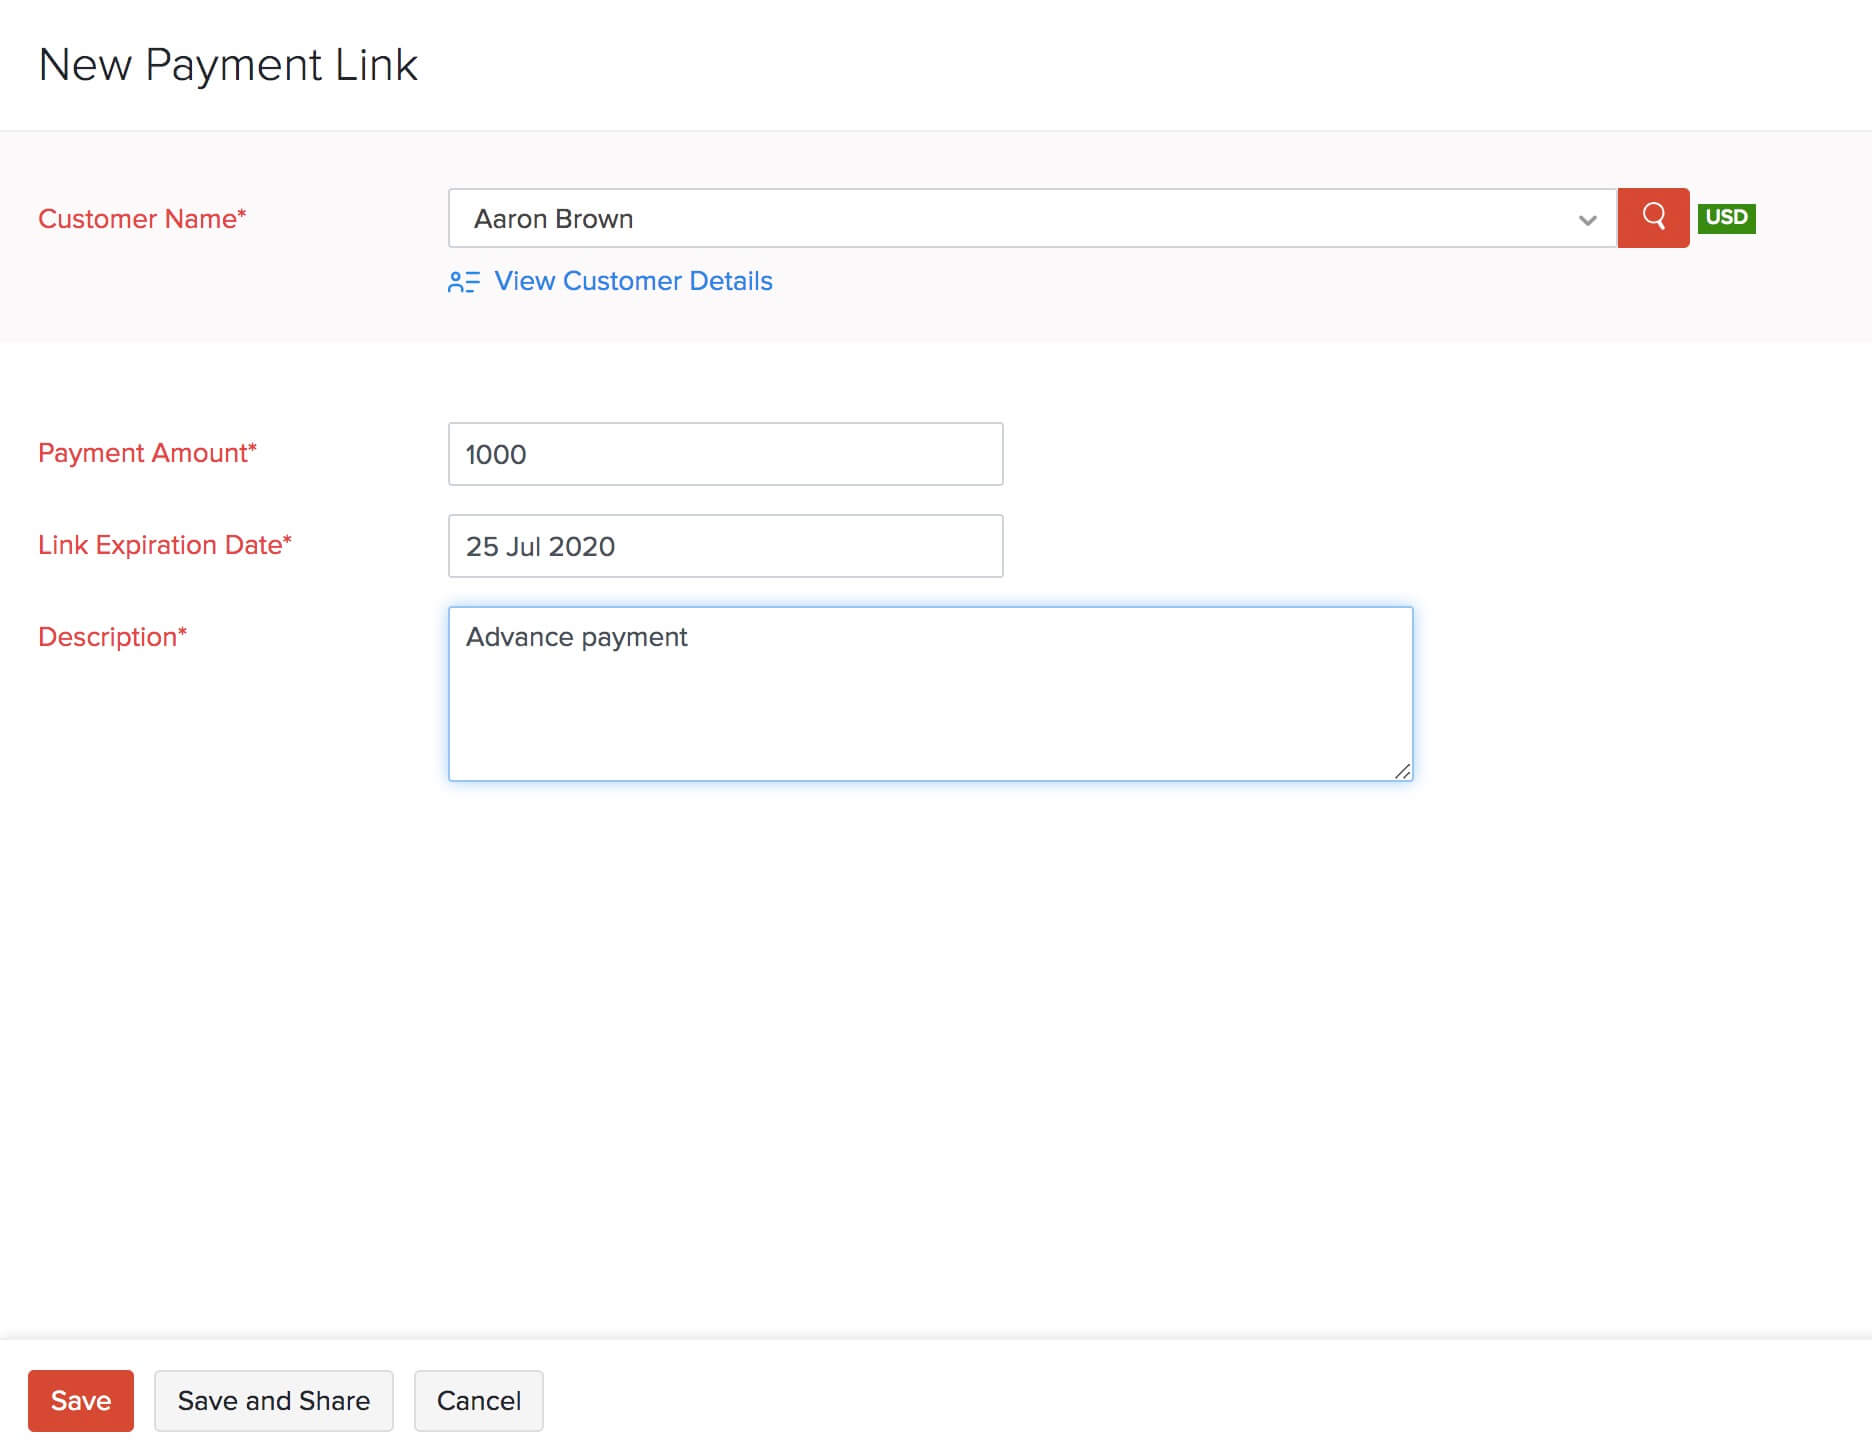Click the Save button
Viewport: 1872px width, 1456px height.
80,1400
